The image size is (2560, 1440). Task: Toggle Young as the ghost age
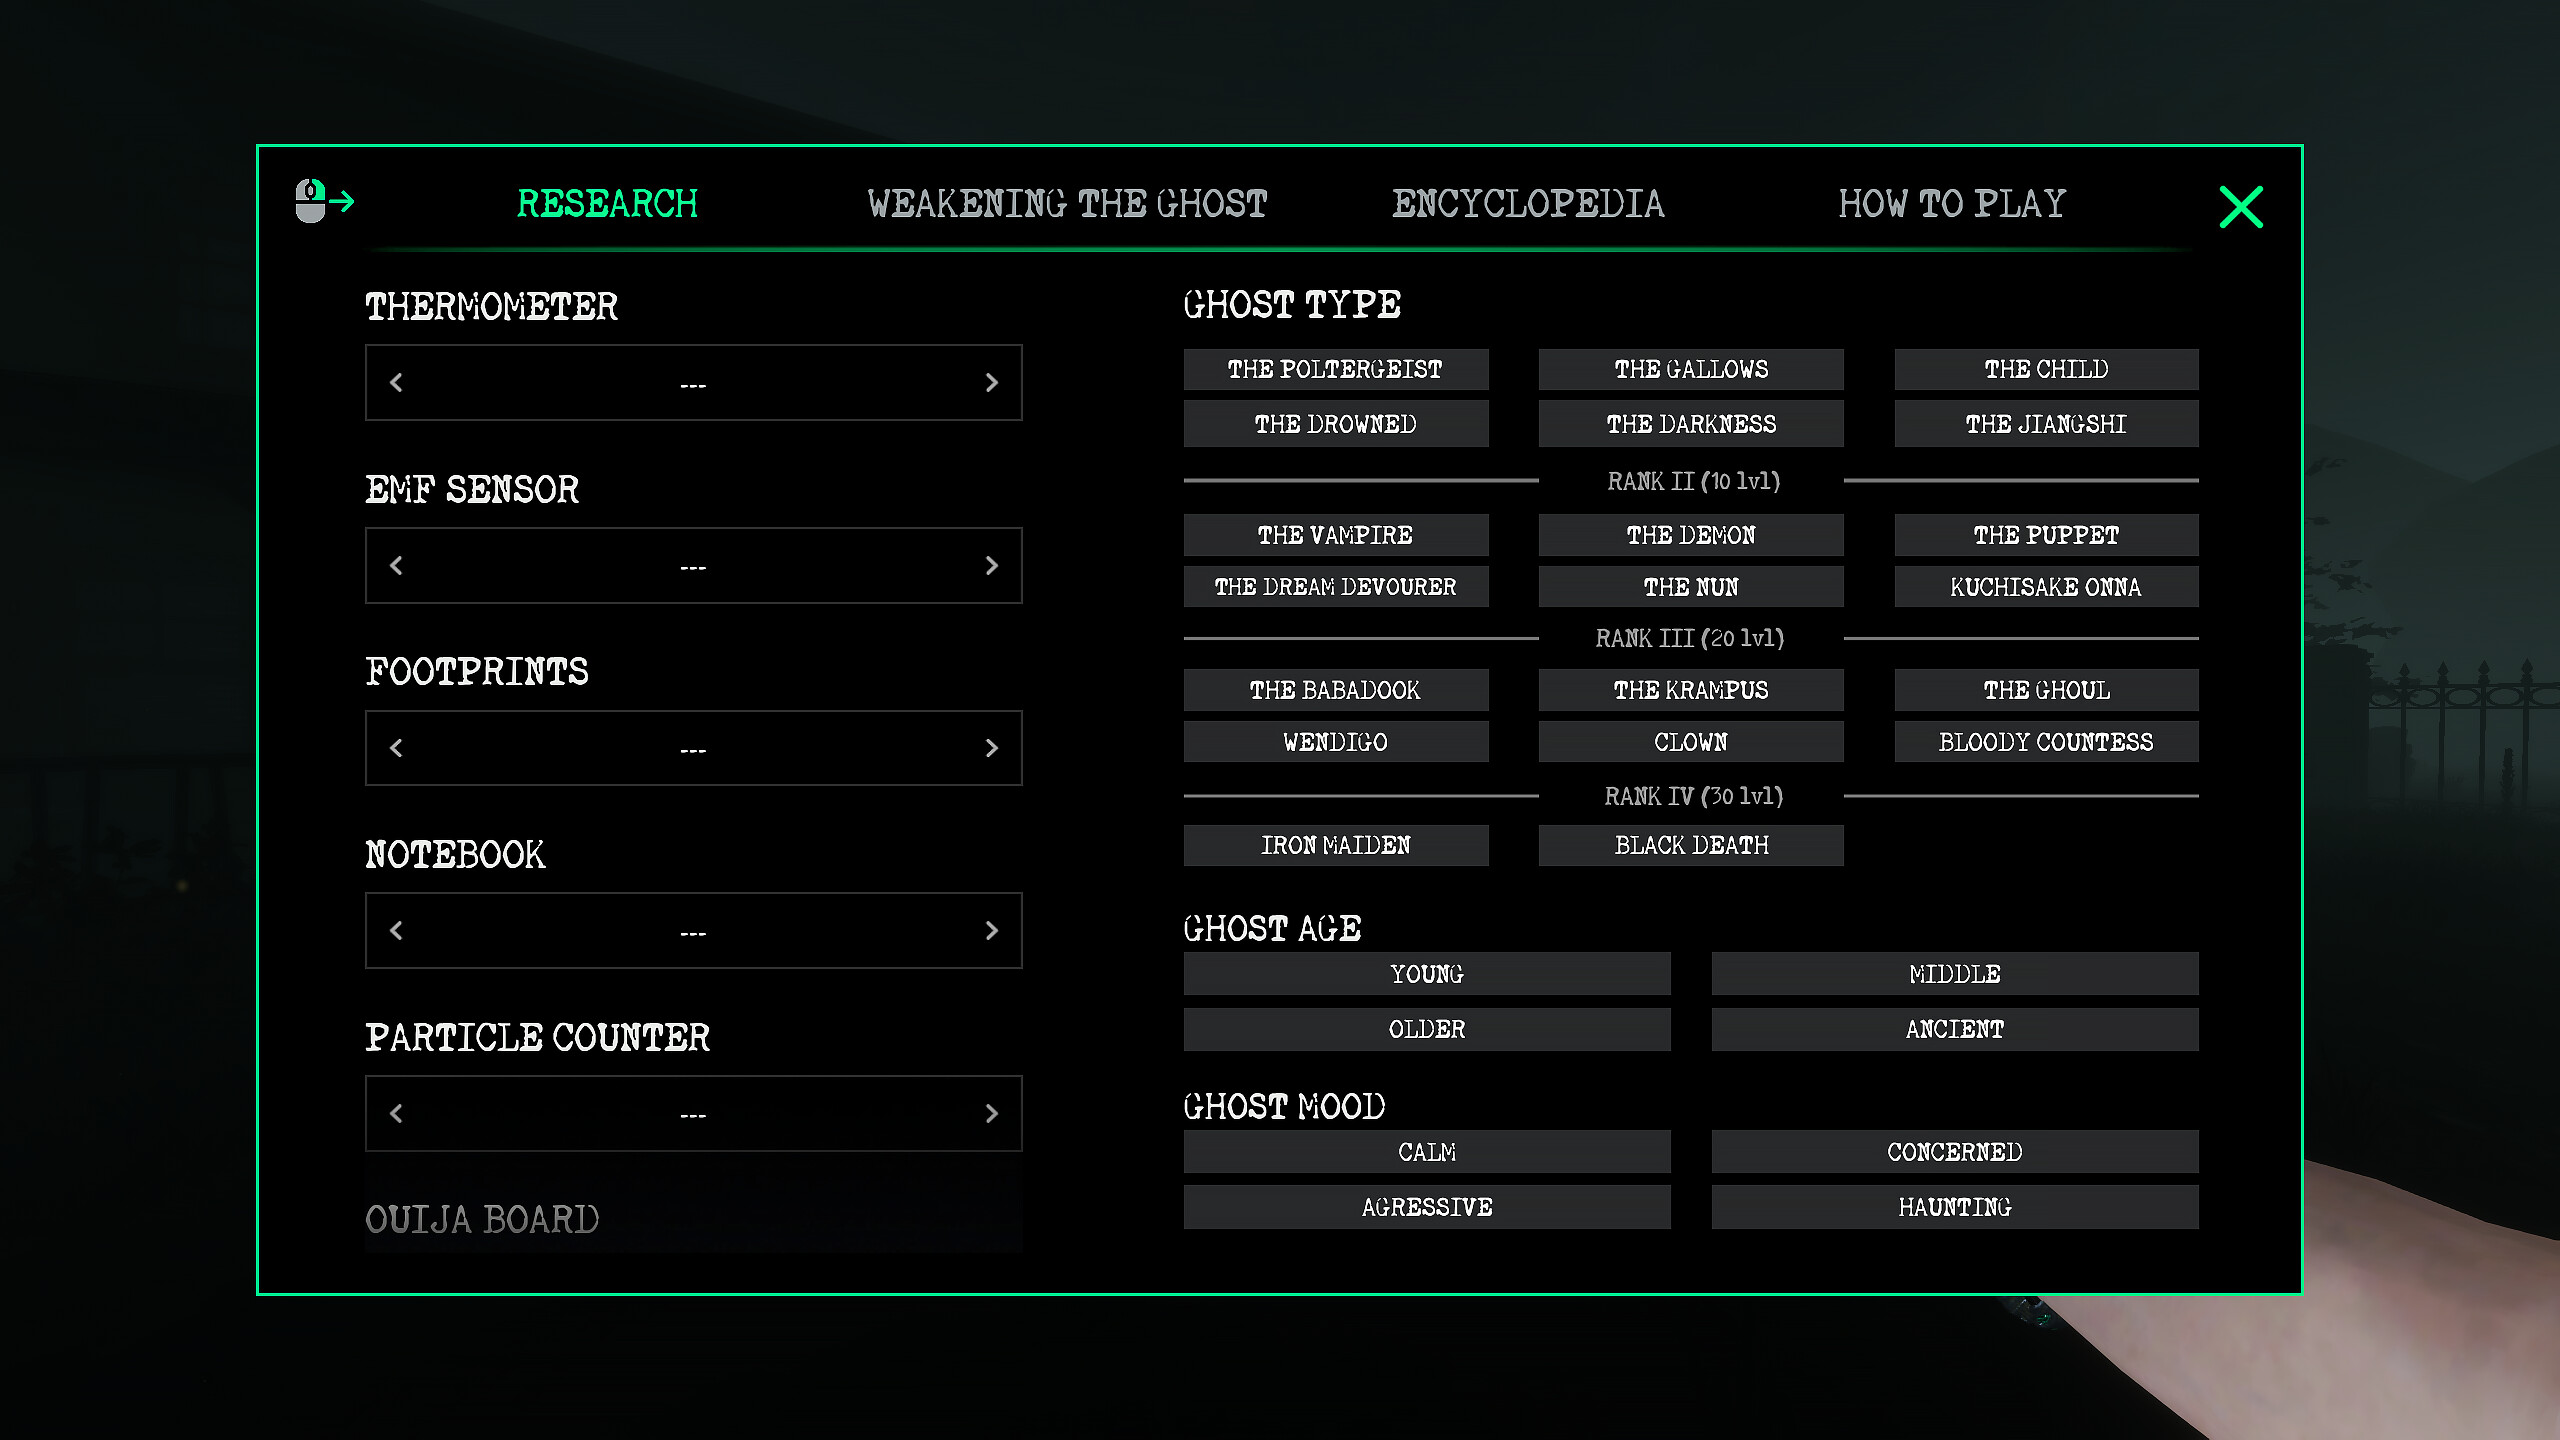1426,973
